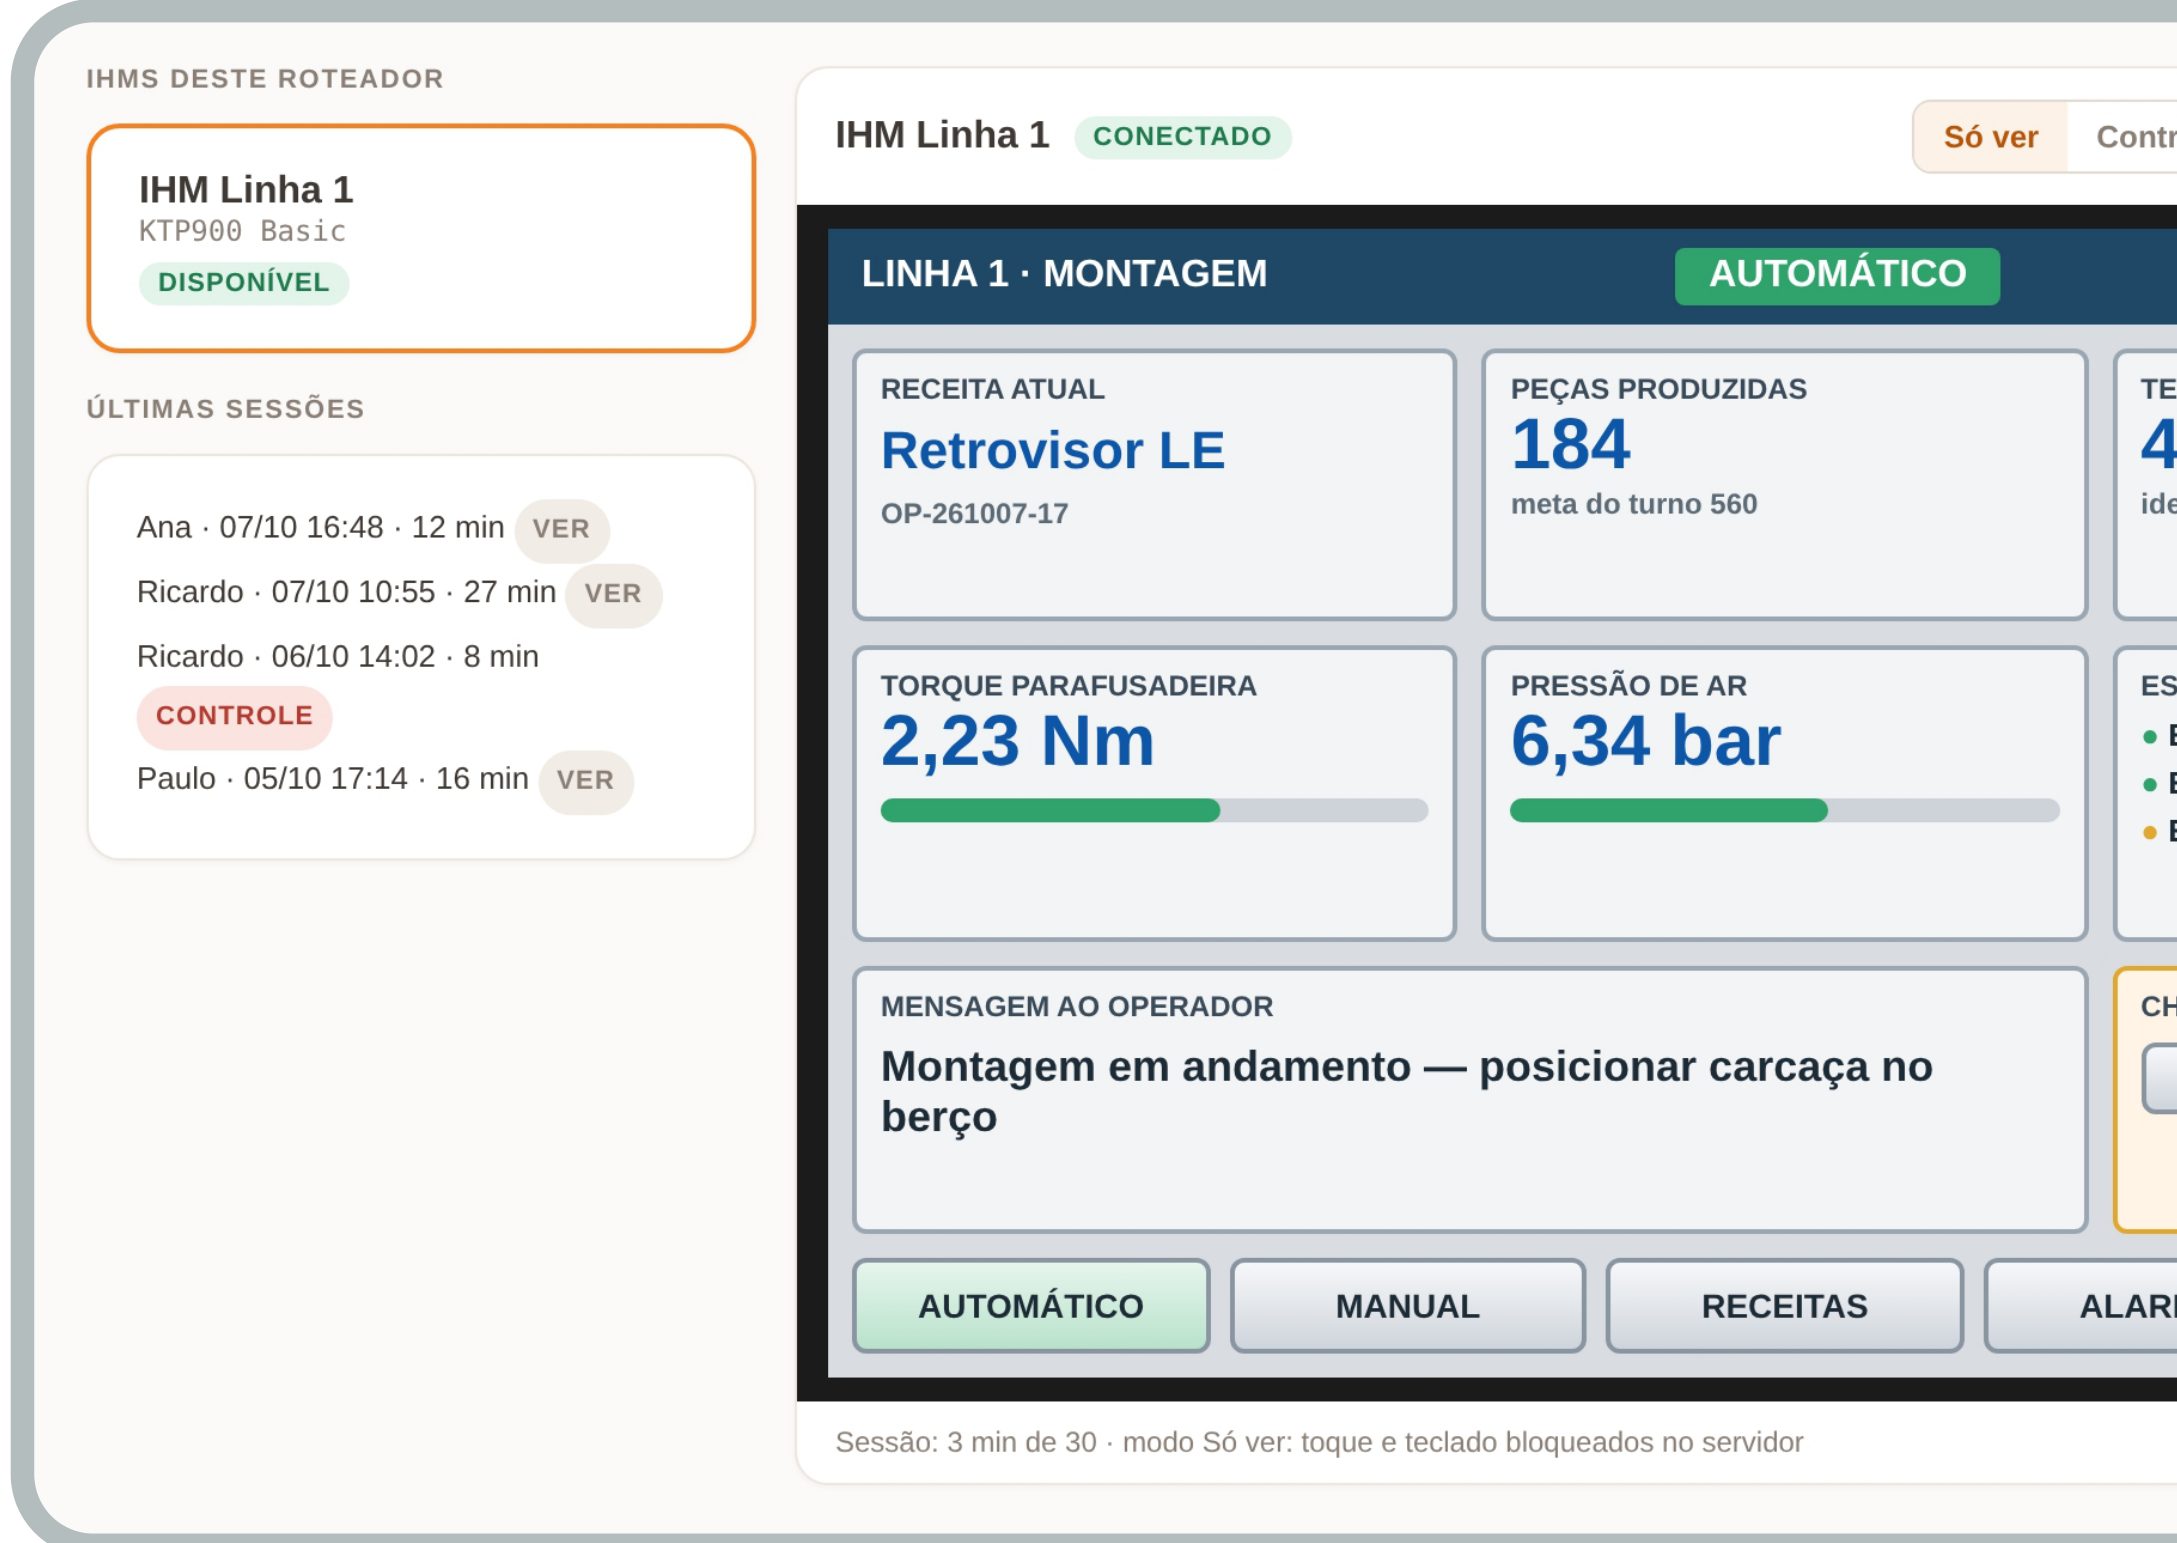2177x1543 pixels.
Task: Select the IHM Linha 1 device card
Action: click(x=421, y=238)
